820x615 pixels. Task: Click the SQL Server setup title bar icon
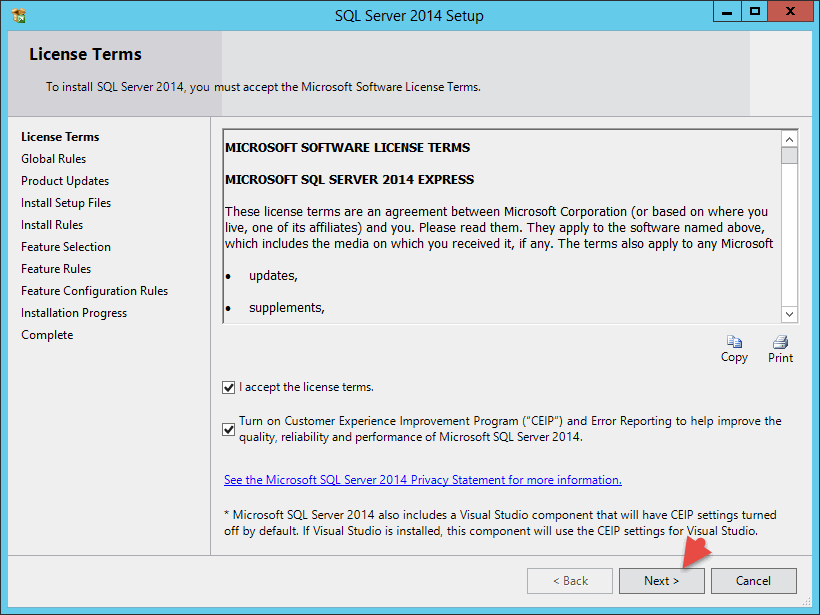coord(19,16)
